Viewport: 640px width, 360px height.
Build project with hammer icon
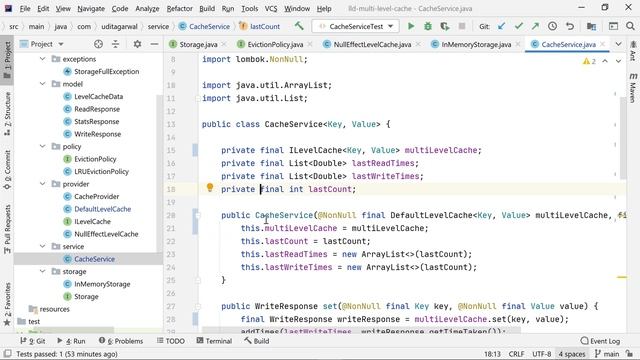[x=299, y=26]
